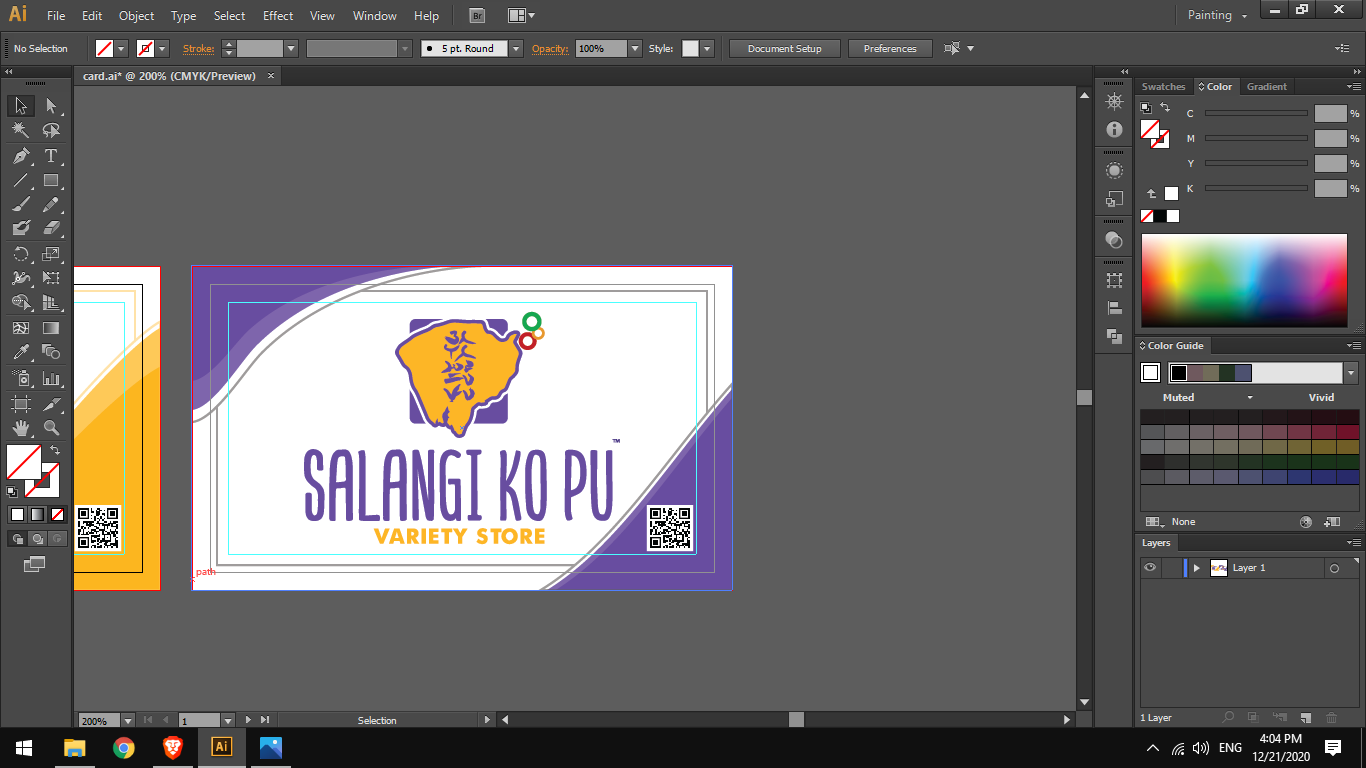Select the Lasso tool
The image size is (1366, 768).
[51, 131]
